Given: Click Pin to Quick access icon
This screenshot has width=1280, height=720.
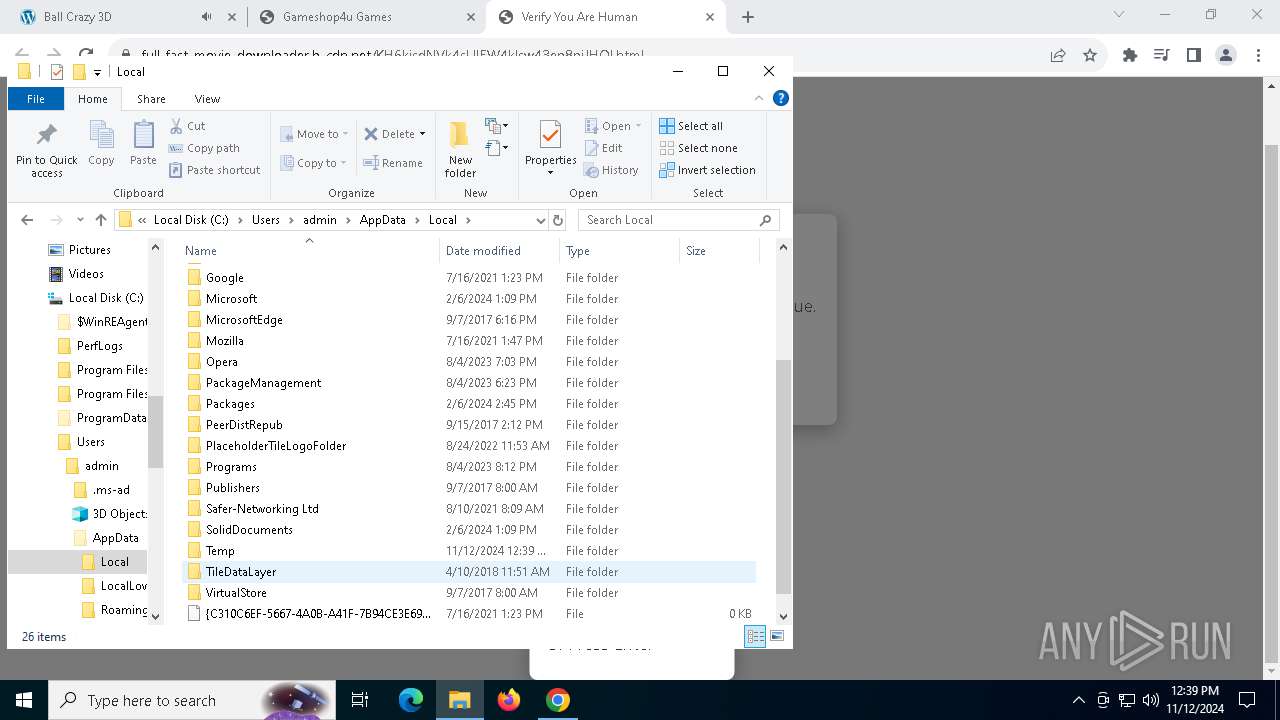Looking at the screenshot, I should [x=46, y=150].
